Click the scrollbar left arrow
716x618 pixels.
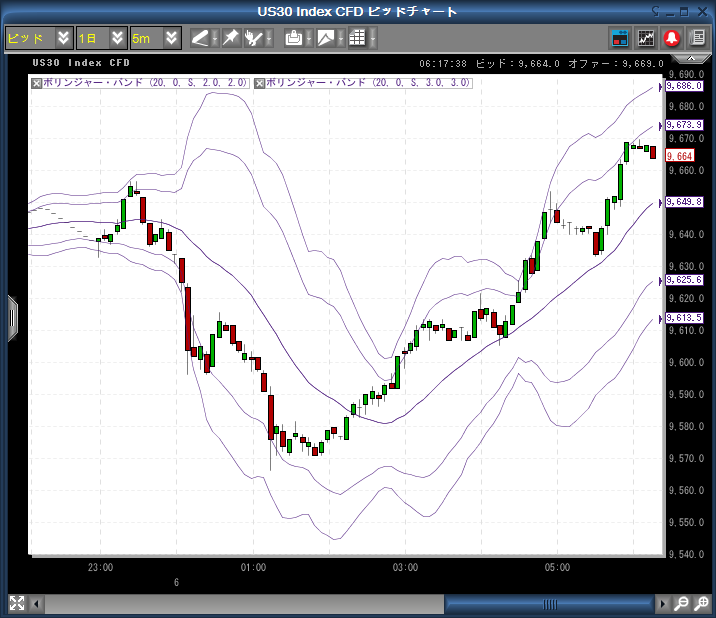[x=38, y=604]
